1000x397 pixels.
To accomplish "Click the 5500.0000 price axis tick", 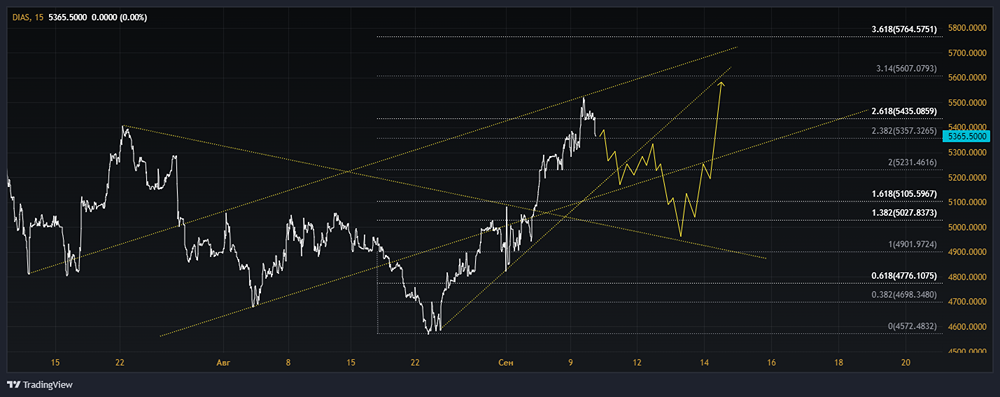I will click(x=968, y=103).
